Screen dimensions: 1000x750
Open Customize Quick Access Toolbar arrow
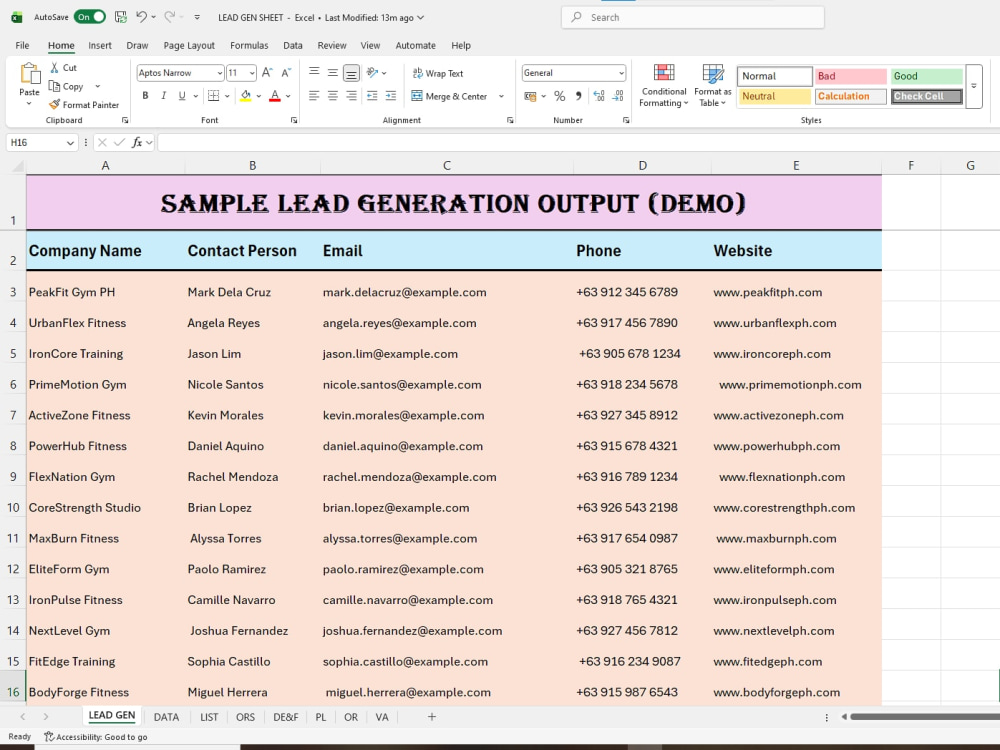tap(197, 17)
